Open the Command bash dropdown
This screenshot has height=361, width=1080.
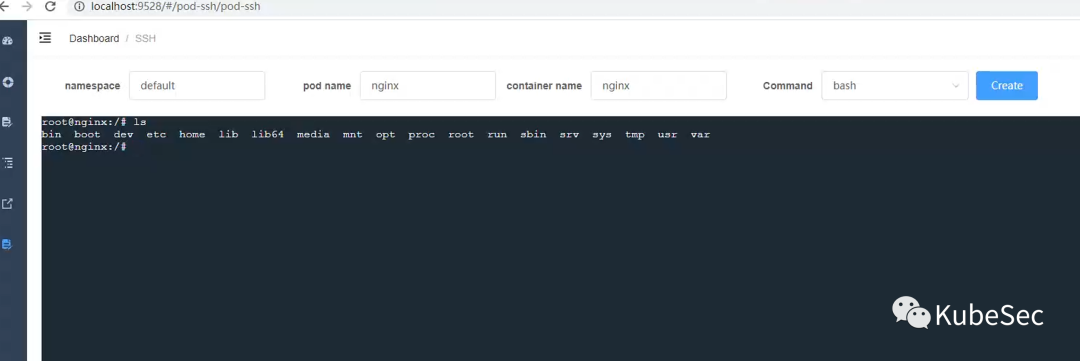pos(895,85)
